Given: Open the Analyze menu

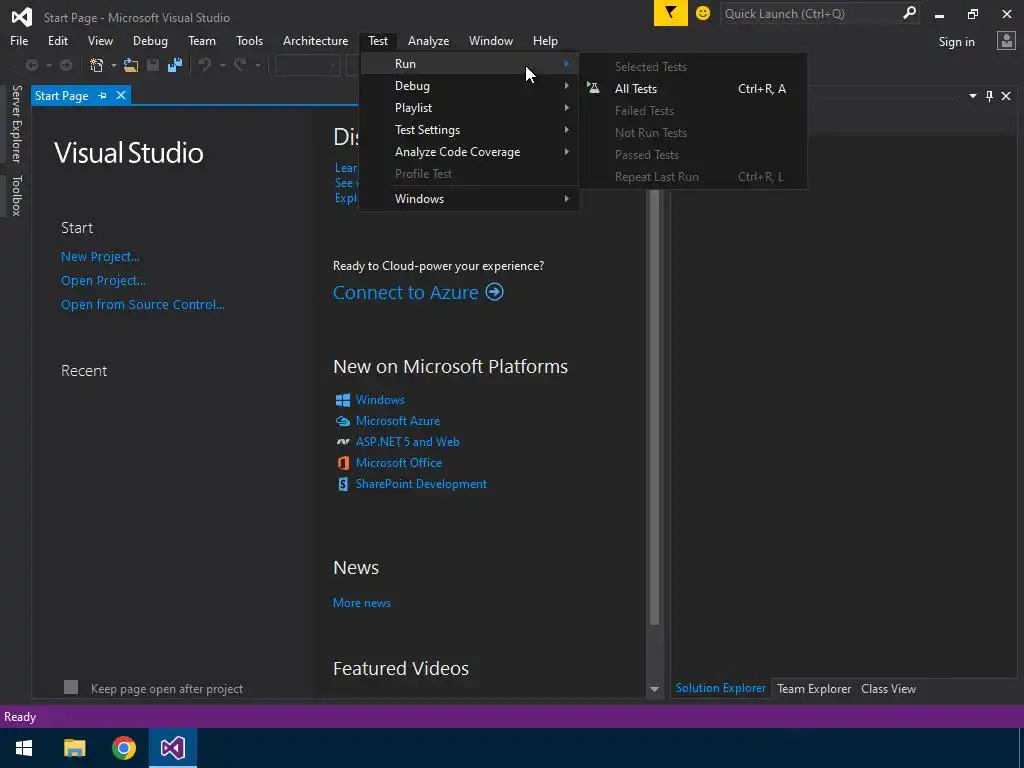Looking at the screenshot, I should [x=428, y=41].
